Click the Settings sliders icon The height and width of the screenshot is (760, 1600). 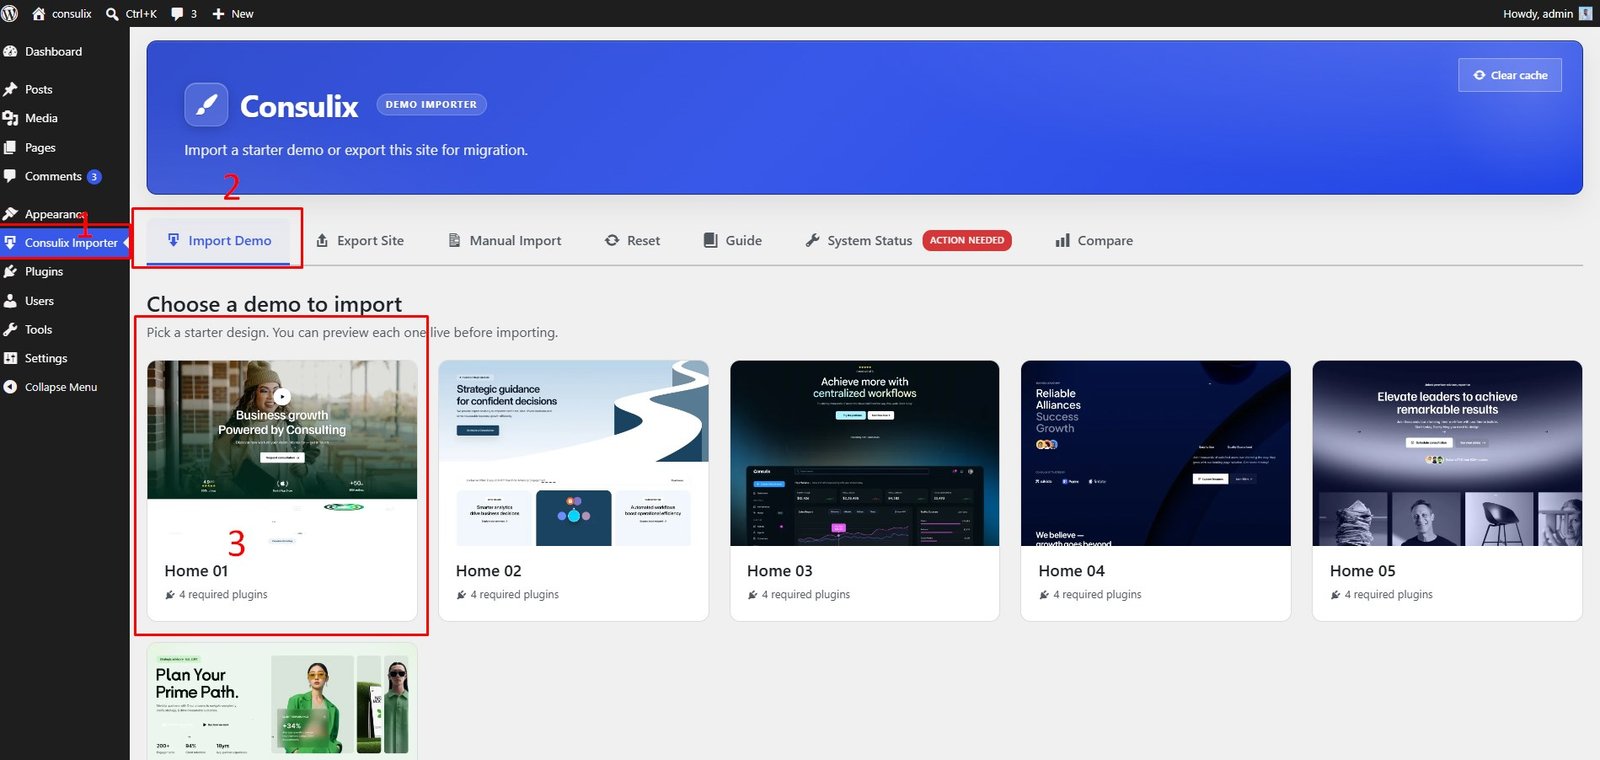[11, 358]
